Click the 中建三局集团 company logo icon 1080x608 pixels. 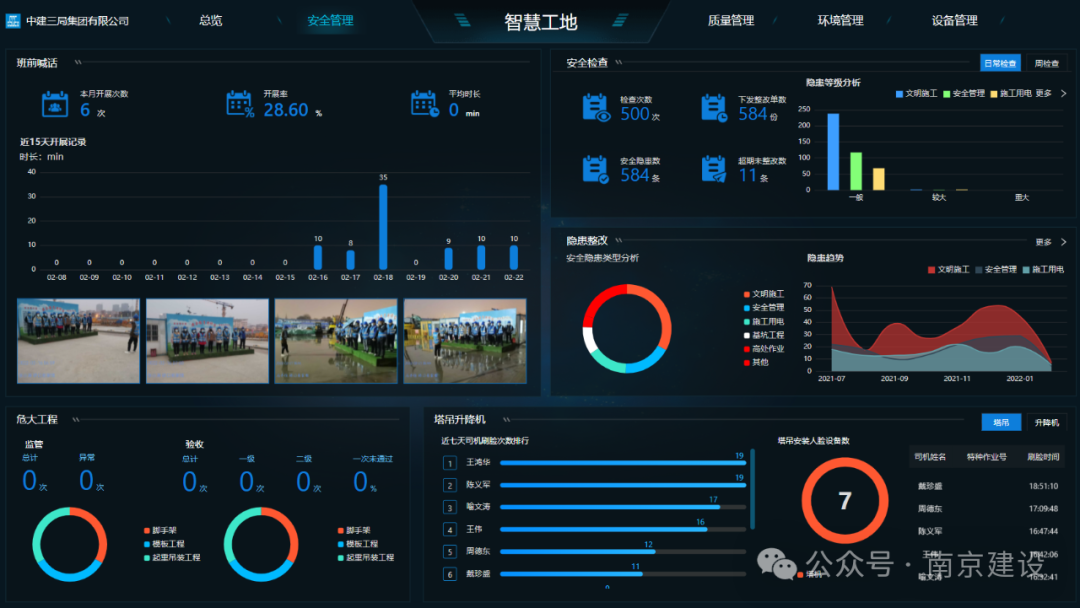[13, 21]
